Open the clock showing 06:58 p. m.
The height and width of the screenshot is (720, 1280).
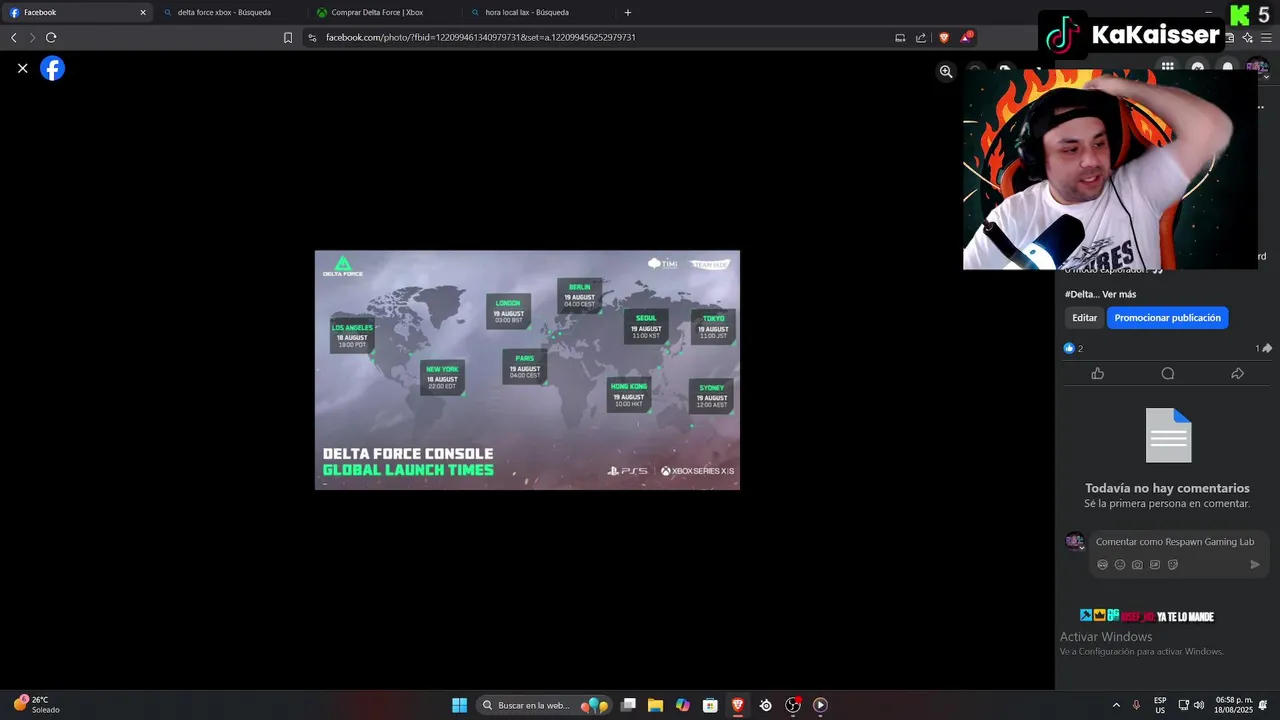coord(1233,705)
